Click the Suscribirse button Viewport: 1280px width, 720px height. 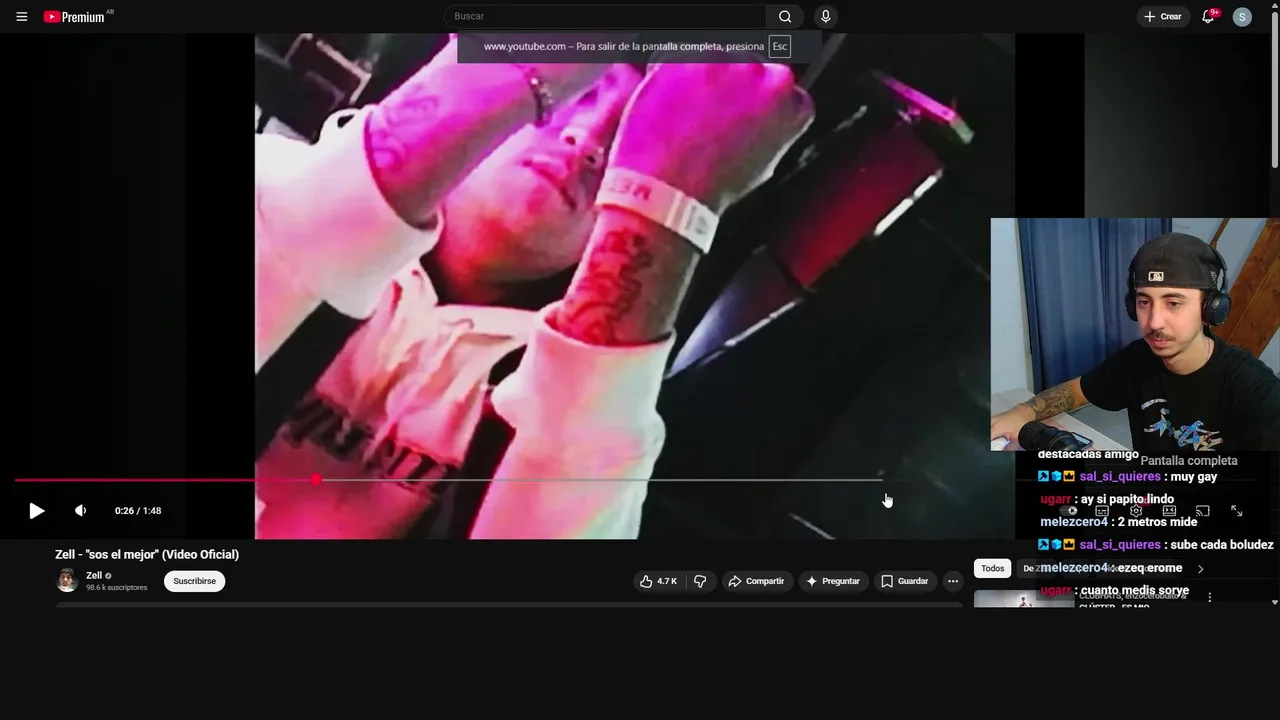point(194,581)
